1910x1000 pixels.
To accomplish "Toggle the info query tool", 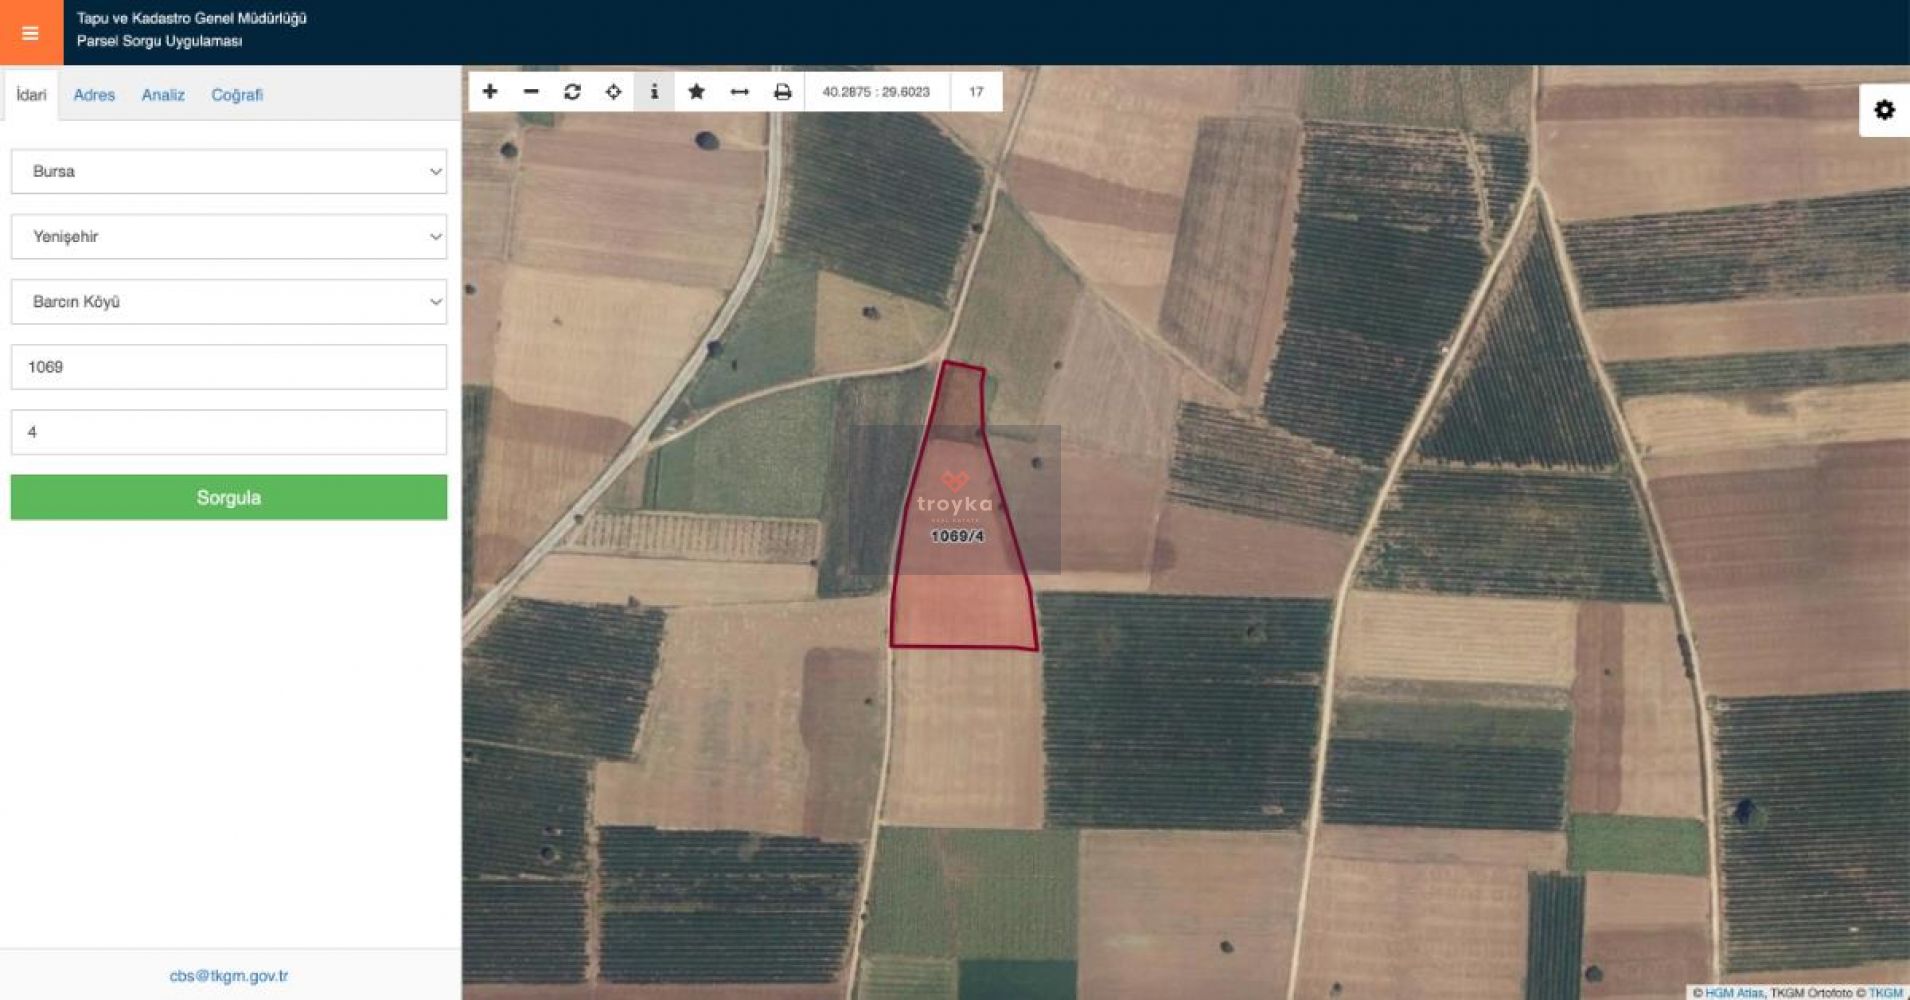I will coord(654,92).
